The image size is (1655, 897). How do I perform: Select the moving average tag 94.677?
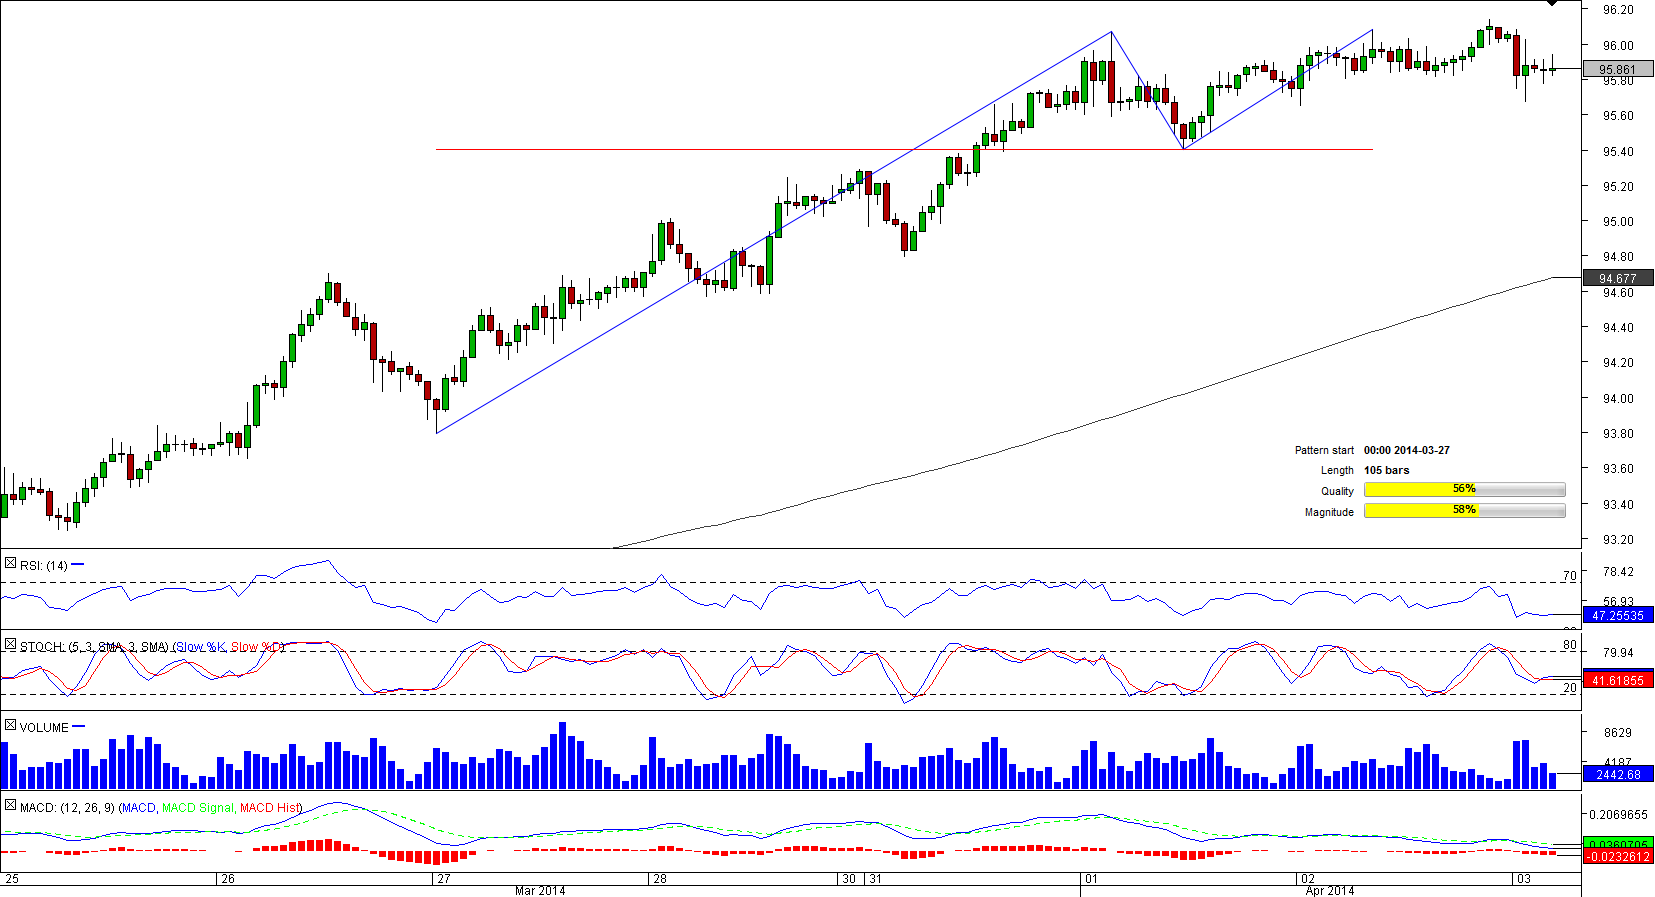1617,278
